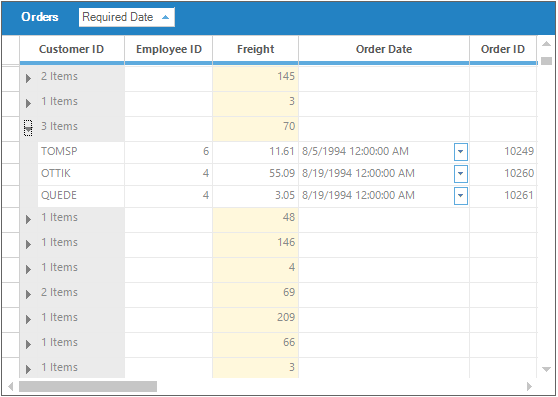This screenshot has height=397, width=558.
Task: Click freight value 3.05
Action: (256, 196)
